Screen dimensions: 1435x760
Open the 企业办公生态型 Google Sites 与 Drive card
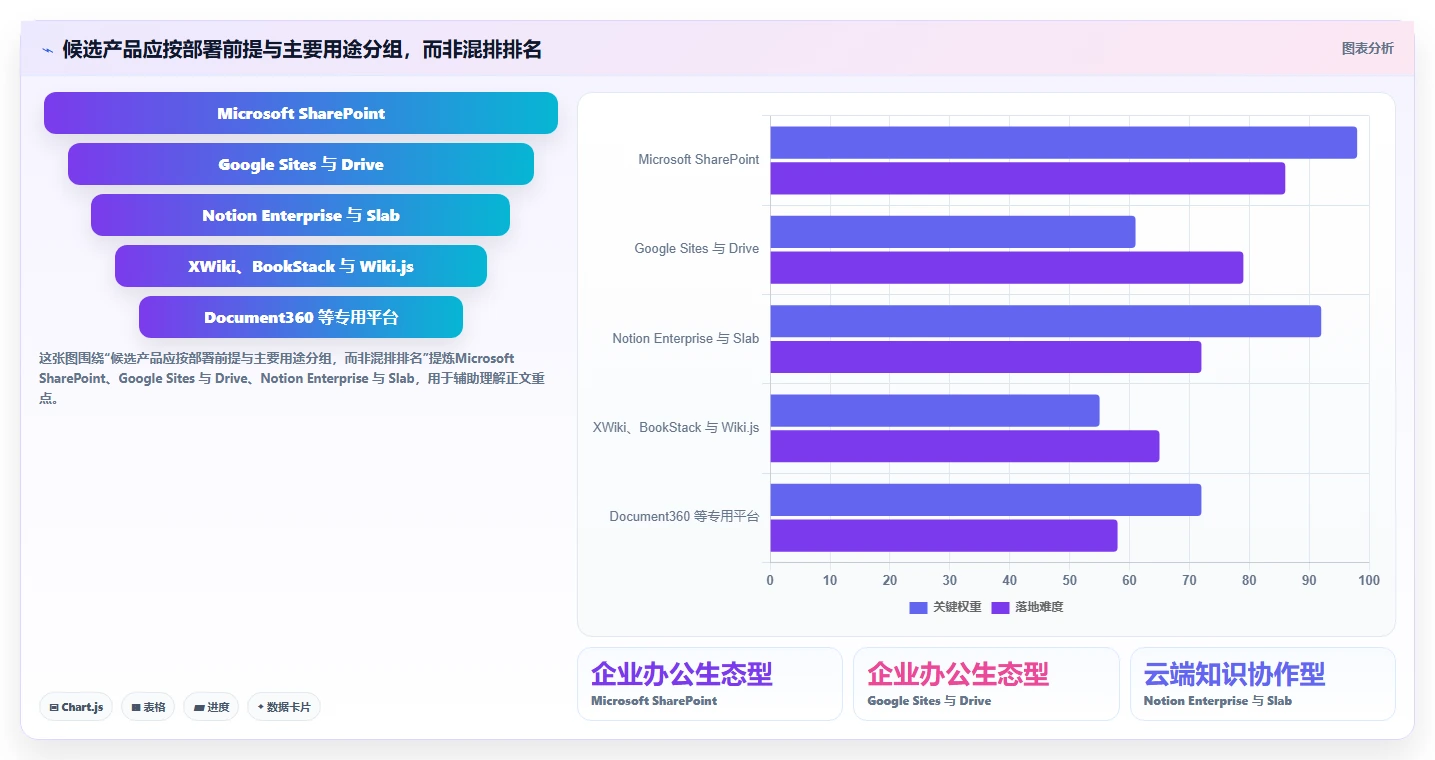pyautogui.click(x=986, y=684)
